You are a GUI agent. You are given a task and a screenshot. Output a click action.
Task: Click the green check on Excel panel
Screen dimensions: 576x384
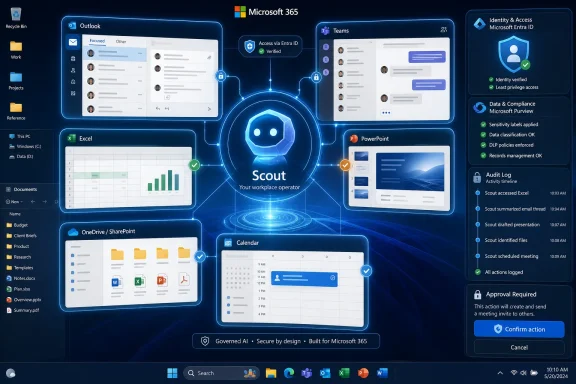[x=194, y=165]
